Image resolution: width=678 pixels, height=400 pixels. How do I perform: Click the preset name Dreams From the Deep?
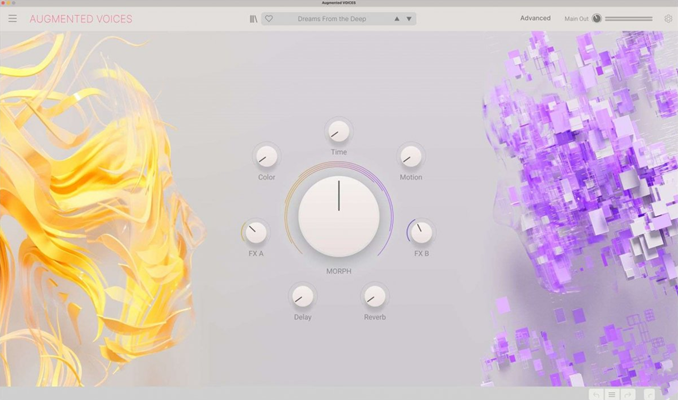point(332,19)
